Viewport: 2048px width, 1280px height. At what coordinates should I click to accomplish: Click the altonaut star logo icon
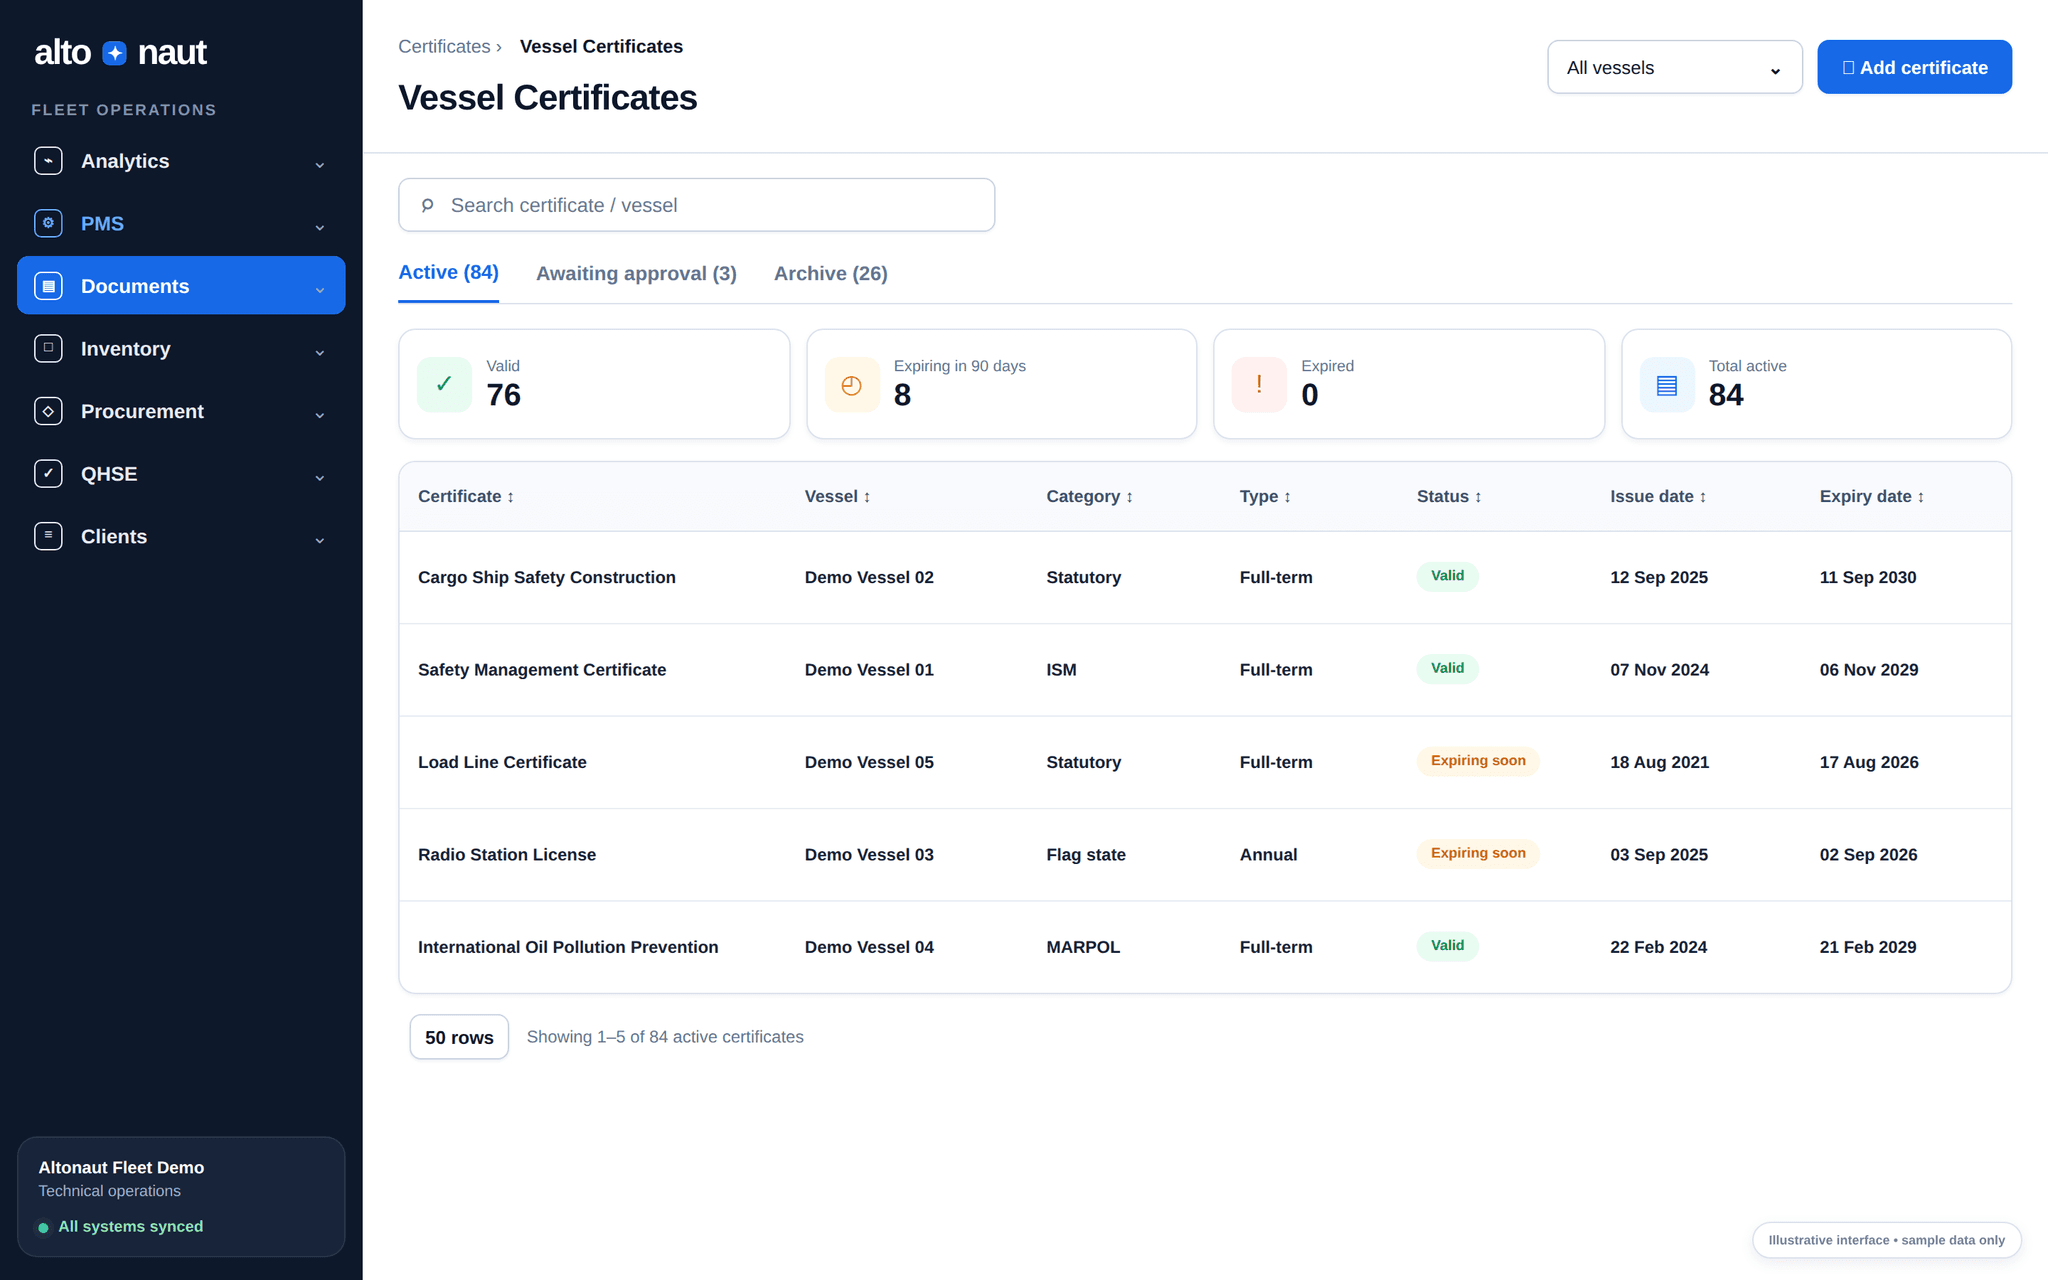(x=115, y=53)
